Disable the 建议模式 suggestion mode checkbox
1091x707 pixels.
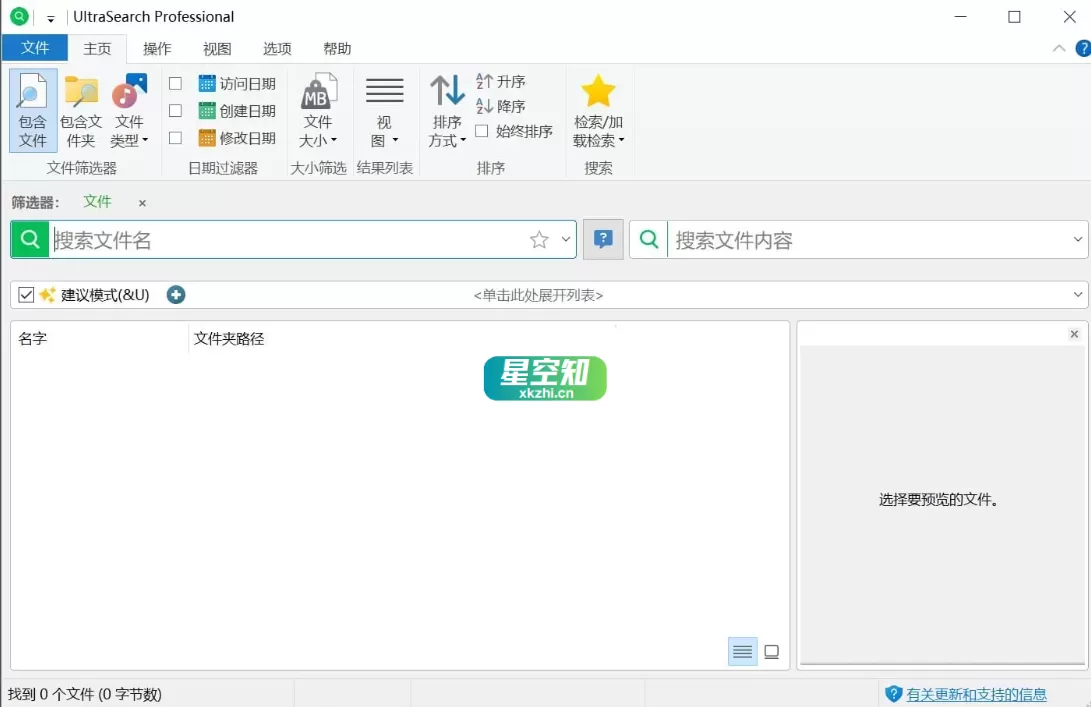point(24,294)
